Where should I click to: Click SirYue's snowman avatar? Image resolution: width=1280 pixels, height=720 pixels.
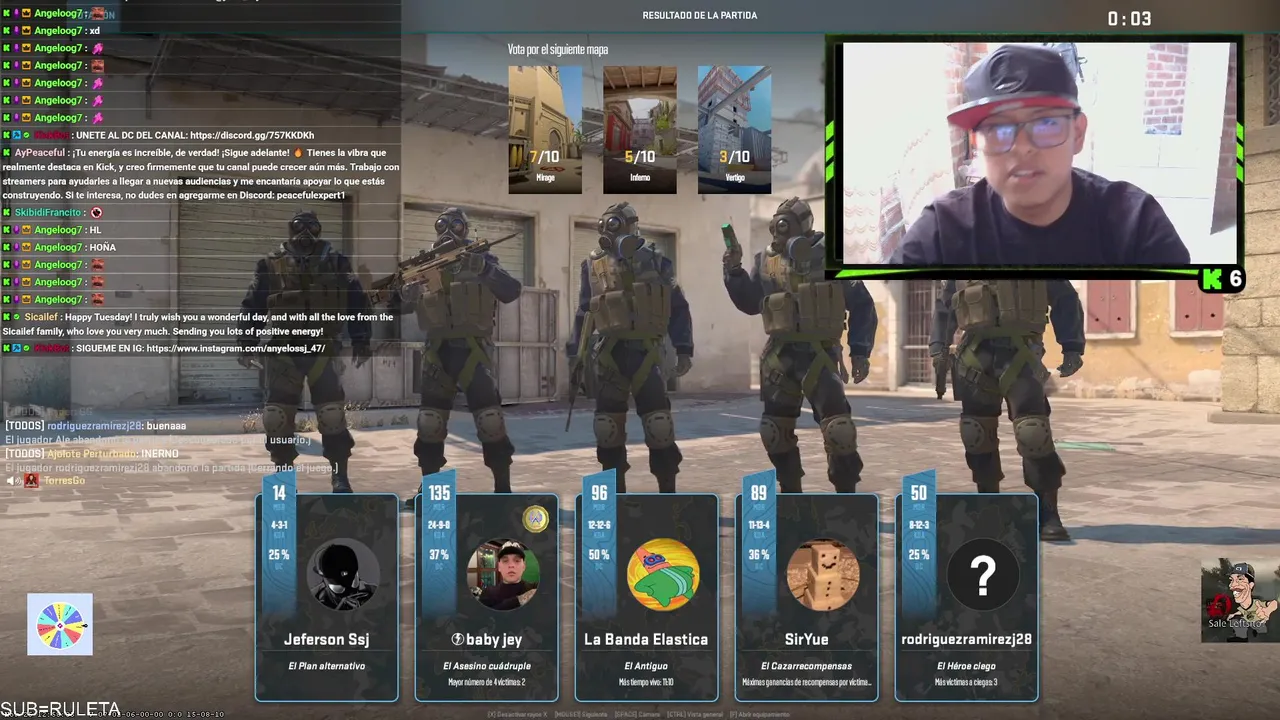(x=823, y=574)
